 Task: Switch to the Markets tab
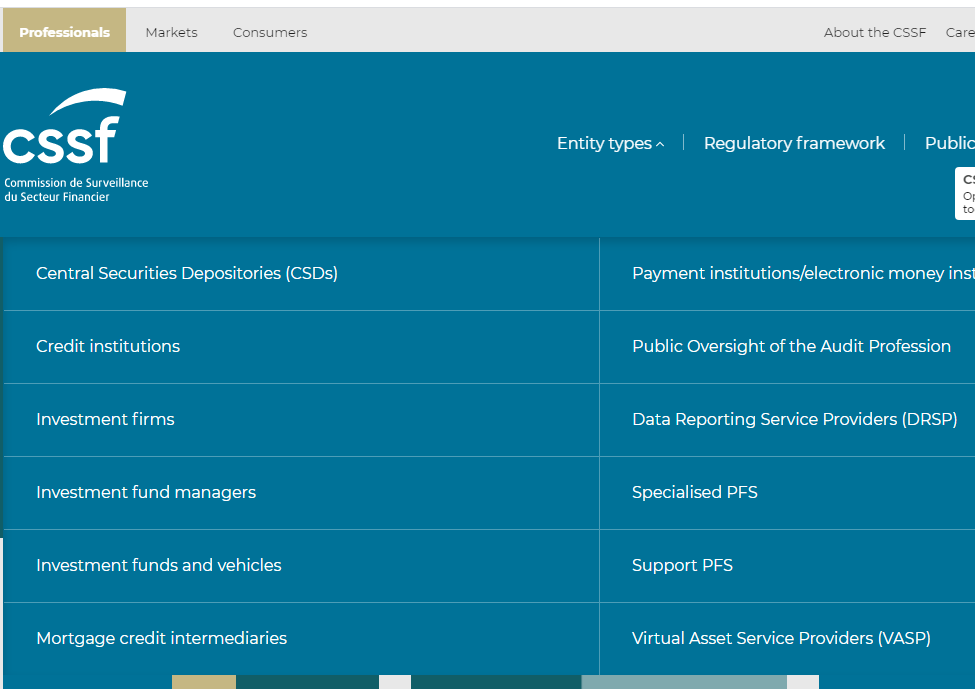[x=172, y=32]
